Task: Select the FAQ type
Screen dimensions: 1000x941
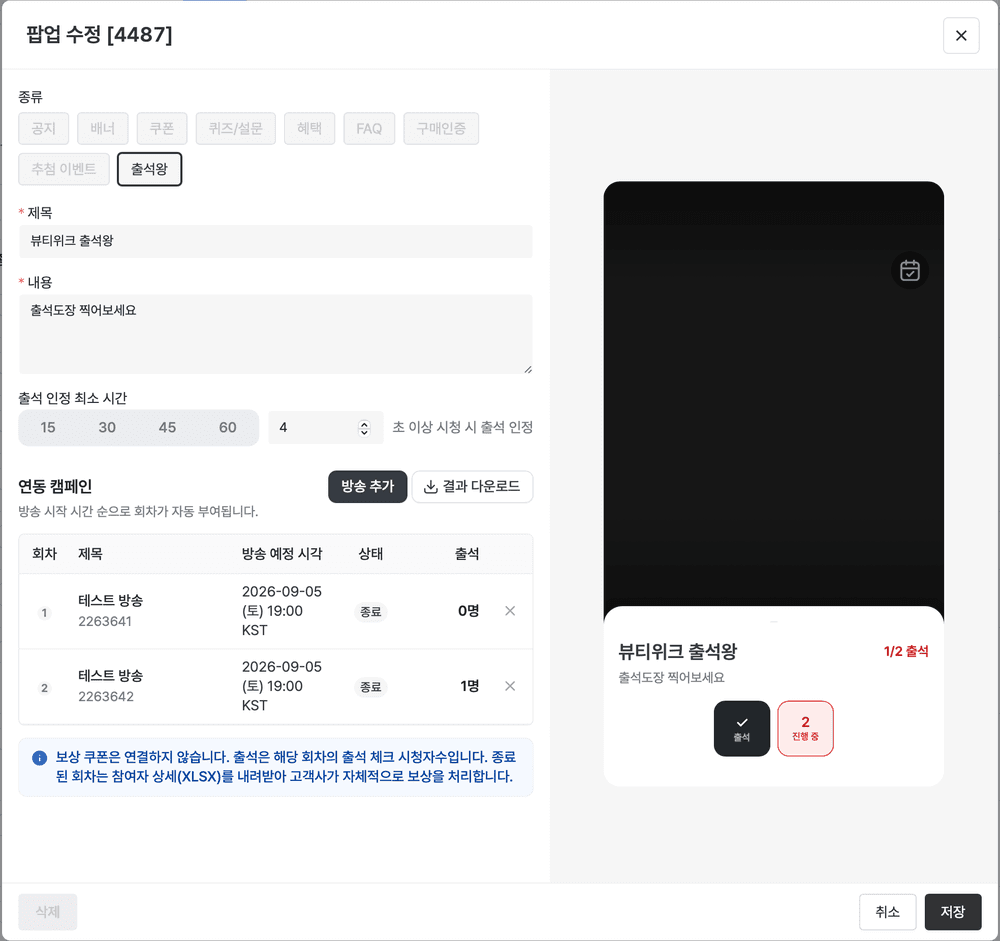Action: (x=369, y=129)
